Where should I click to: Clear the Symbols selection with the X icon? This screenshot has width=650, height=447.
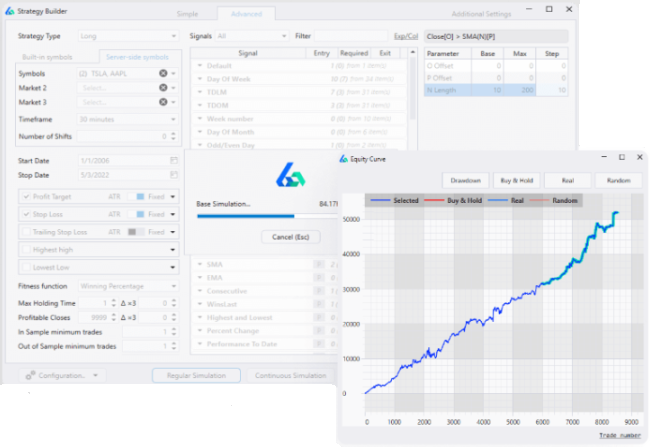(163, 73)
